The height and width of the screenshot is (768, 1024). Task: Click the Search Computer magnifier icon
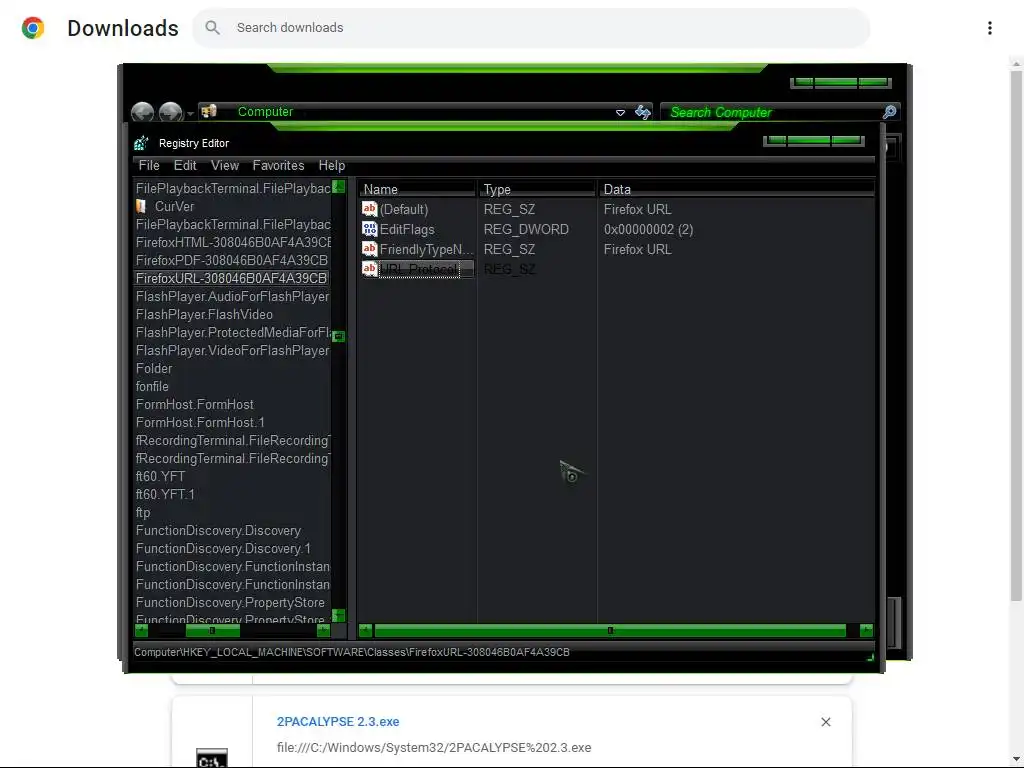[889, 112]
